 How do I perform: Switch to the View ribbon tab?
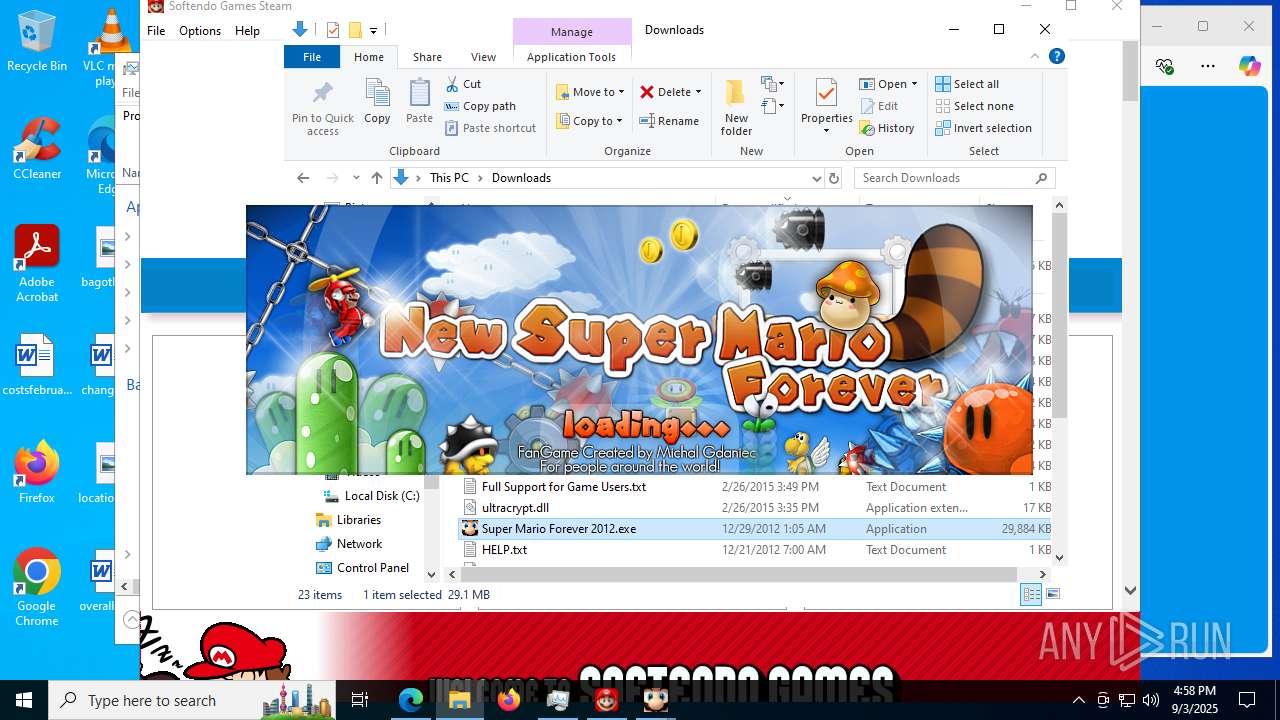point(483,57)
